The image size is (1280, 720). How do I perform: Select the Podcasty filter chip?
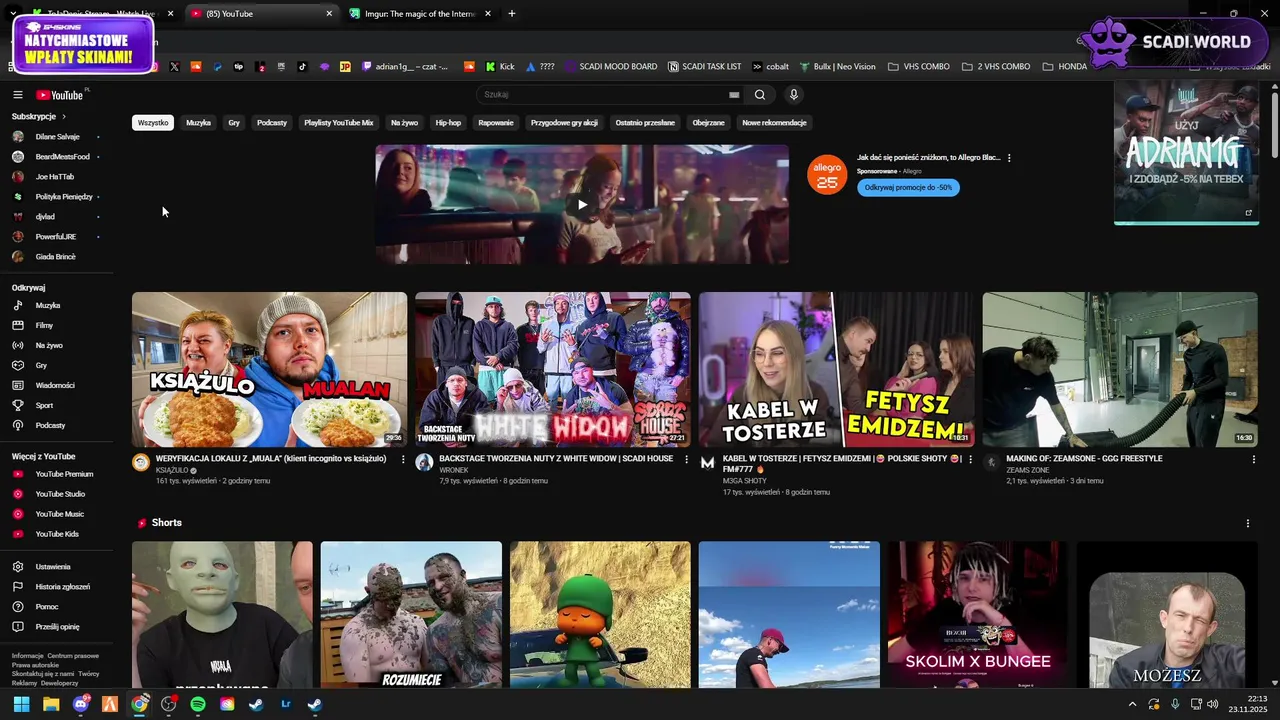[272, 123]
